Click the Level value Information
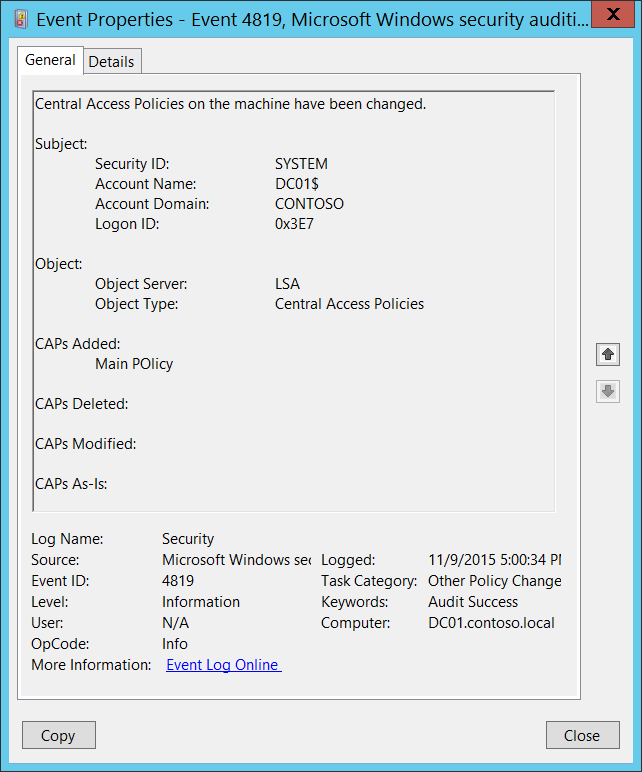642x772 pixels. [x=201, y=602]
